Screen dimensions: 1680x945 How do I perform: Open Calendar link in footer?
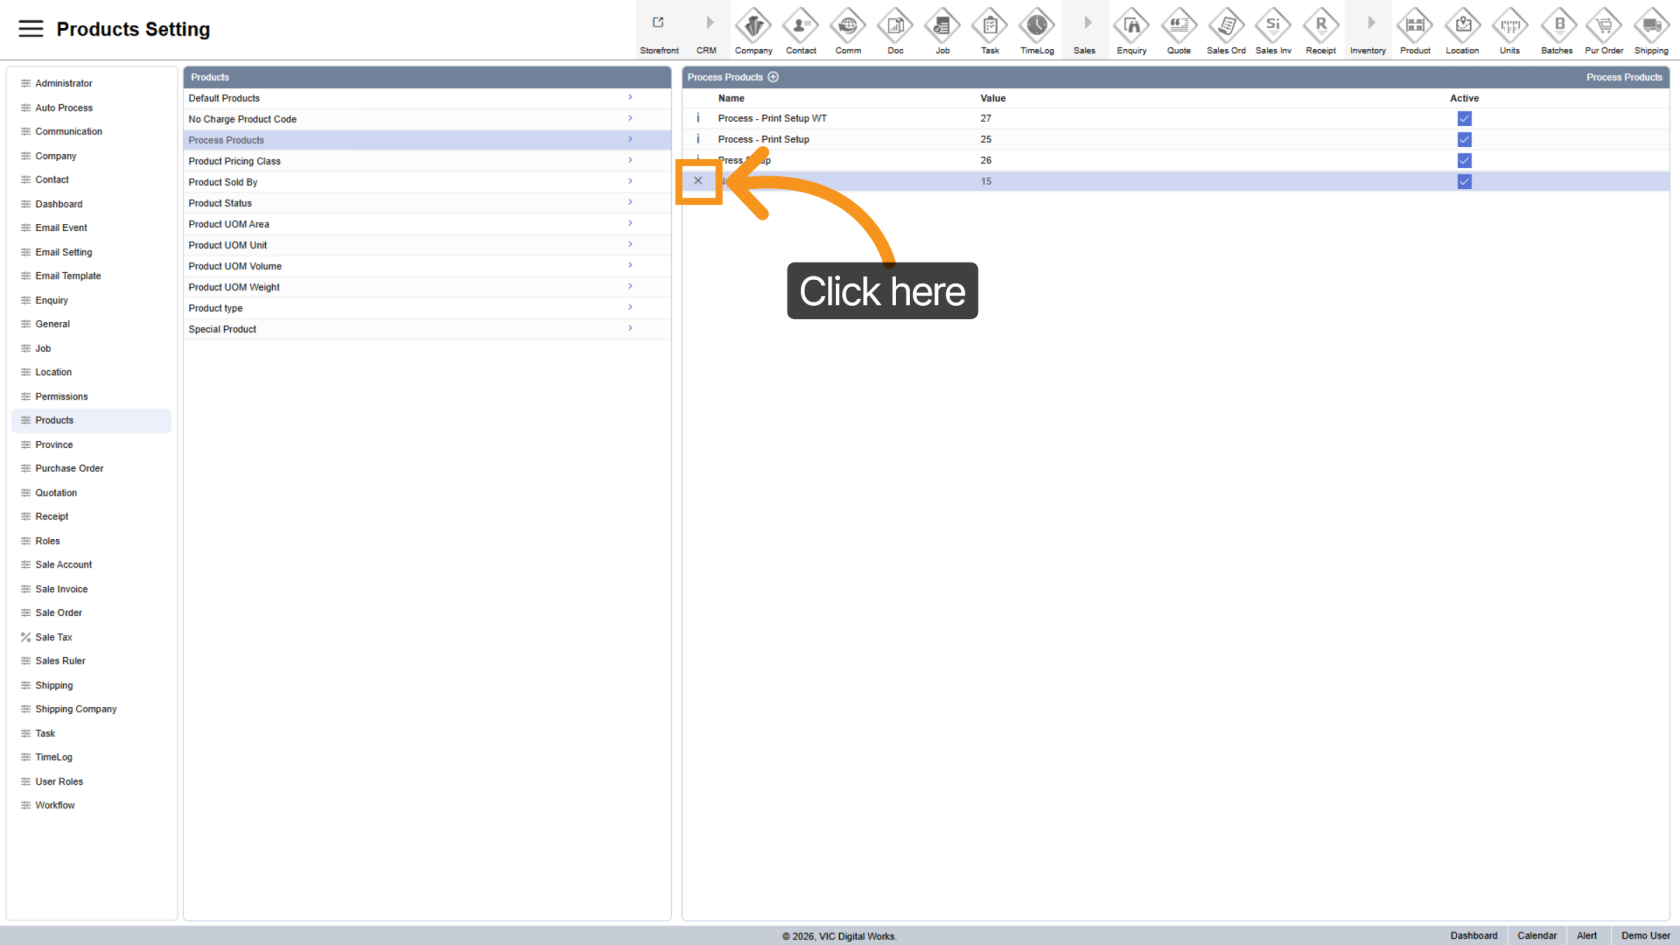[1537, 936]
